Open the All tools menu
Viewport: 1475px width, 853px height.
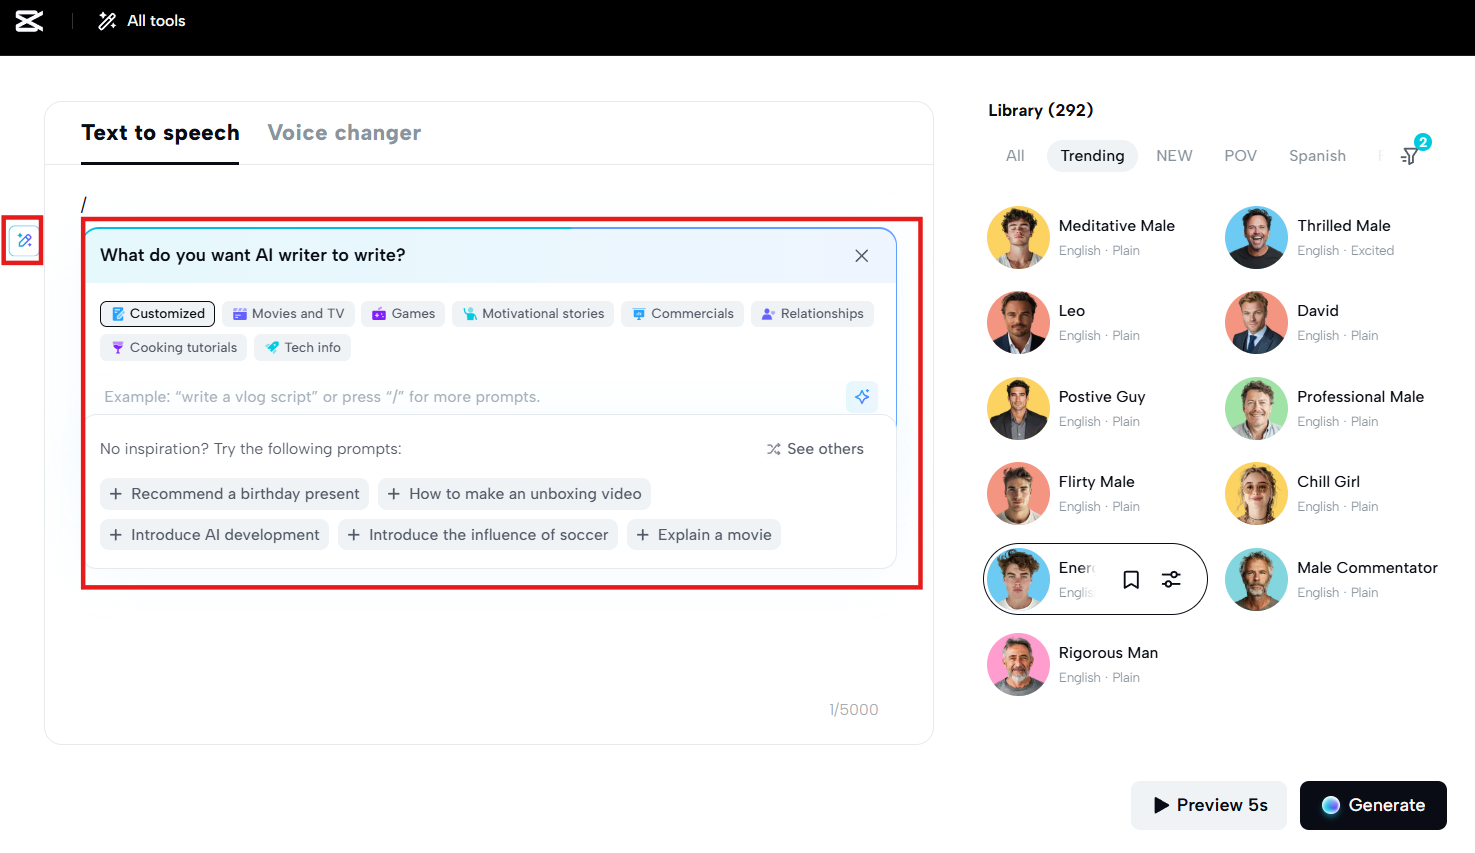142,21
